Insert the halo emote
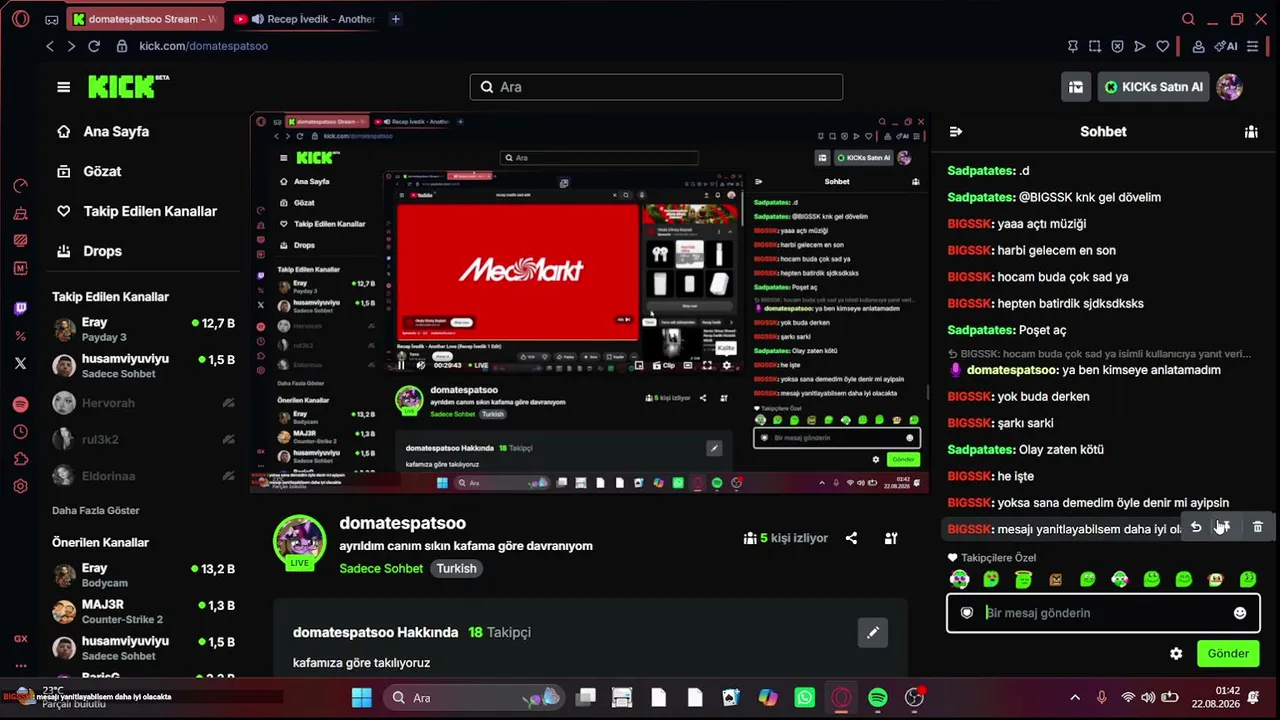Image resolution: width=1280 pixels, height=720 pixels. [x=1023, y=579]
